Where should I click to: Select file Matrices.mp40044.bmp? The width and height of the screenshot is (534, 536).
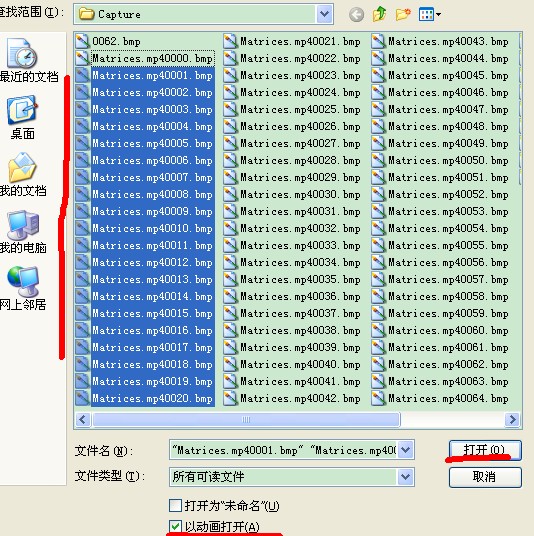point(448,58)
